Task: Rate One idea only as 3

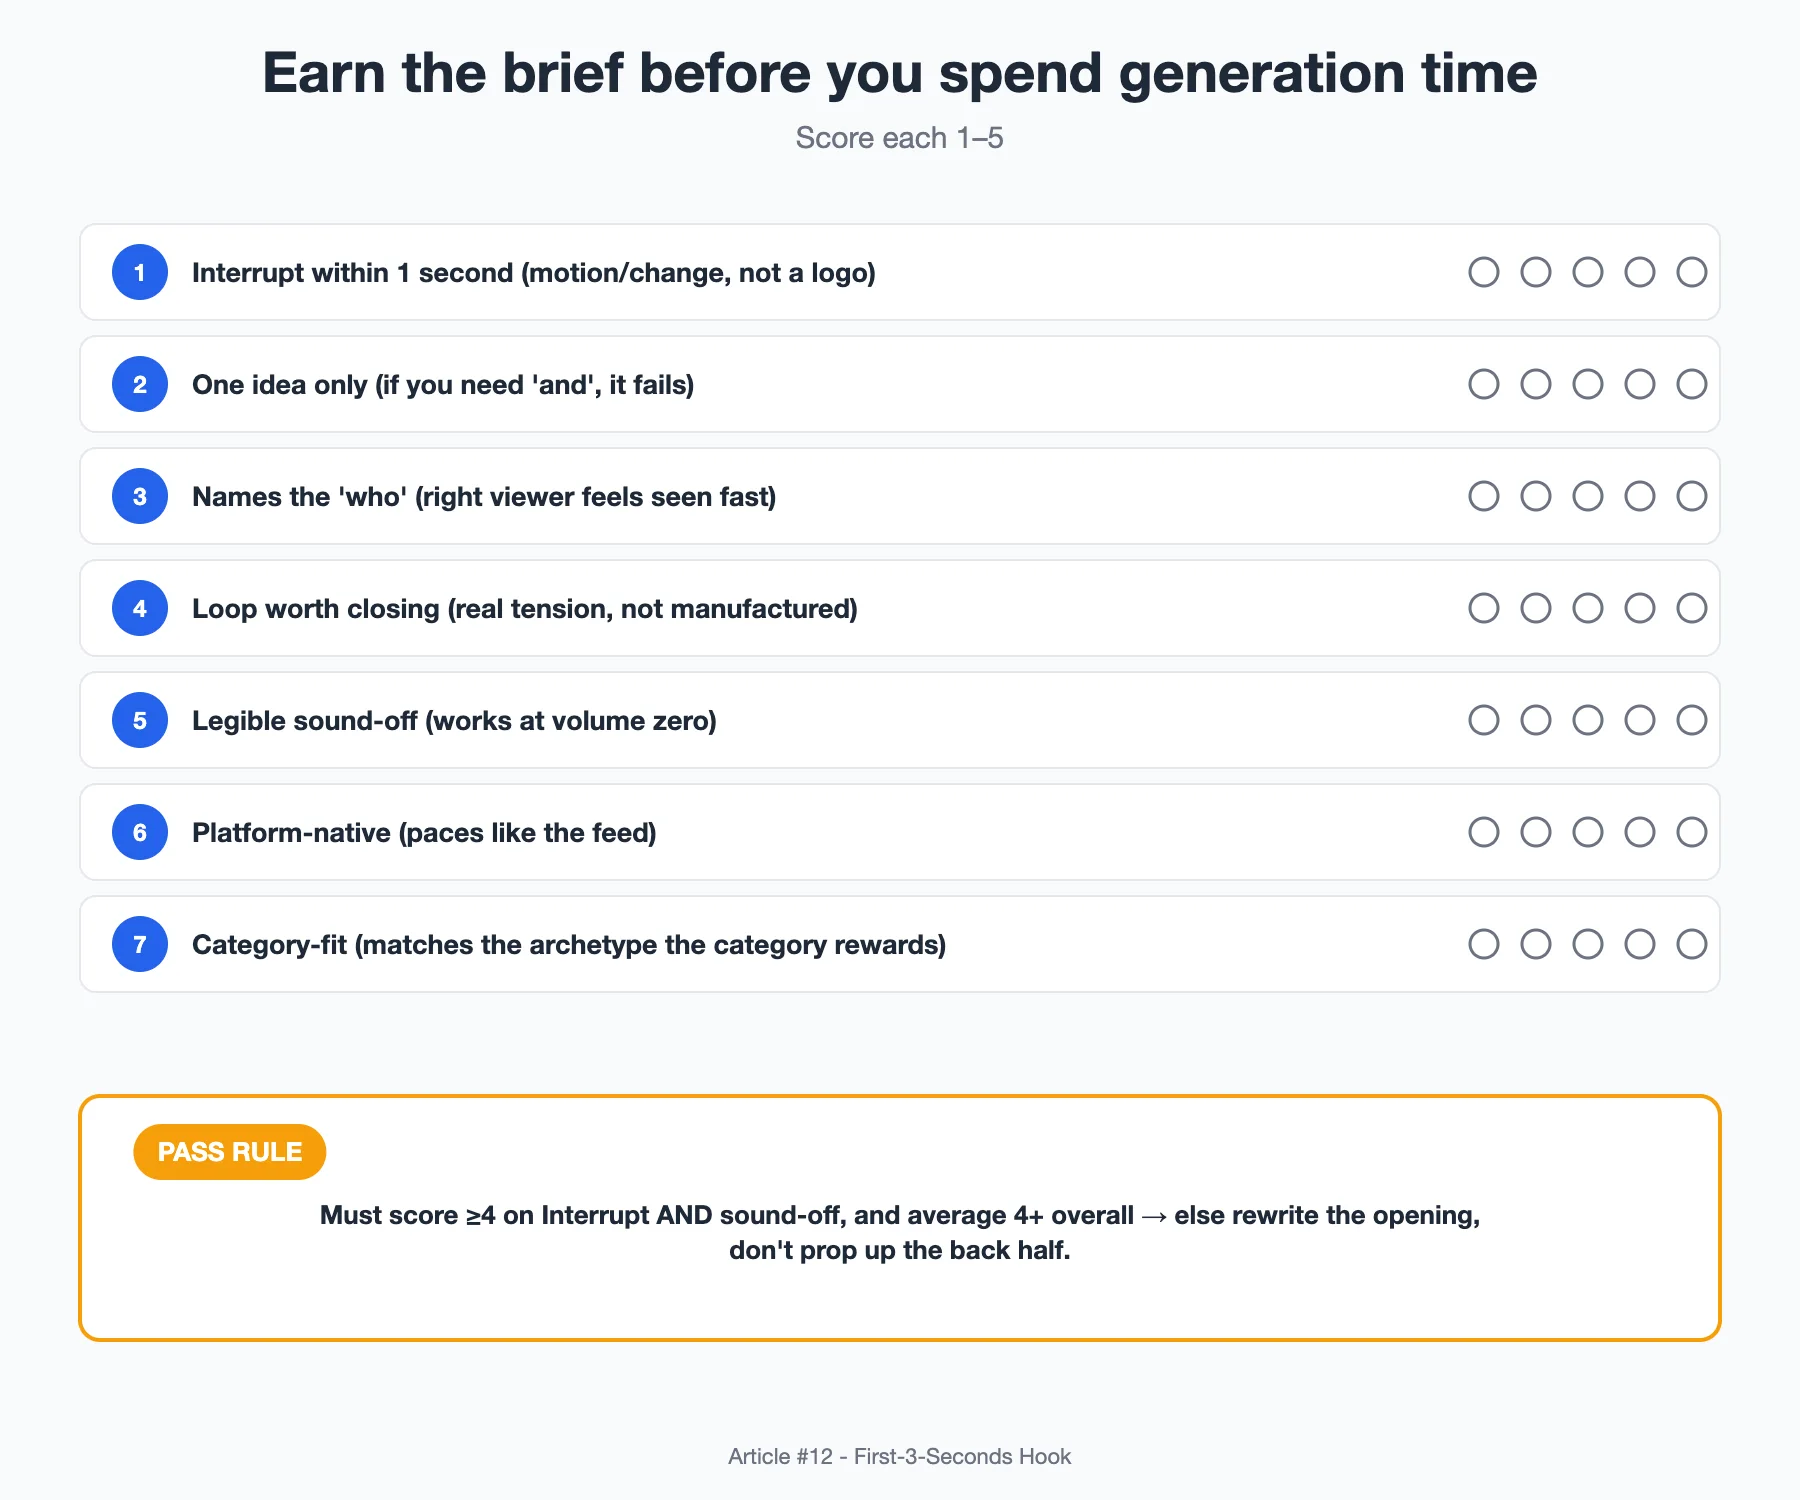Action: click(x=1588, y=384)
